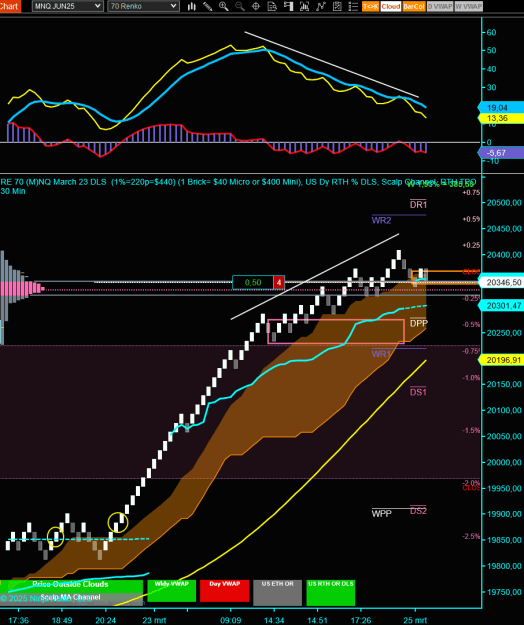
Task: Click the 0,50 risk-reward value box
Action: coord(253,282)
